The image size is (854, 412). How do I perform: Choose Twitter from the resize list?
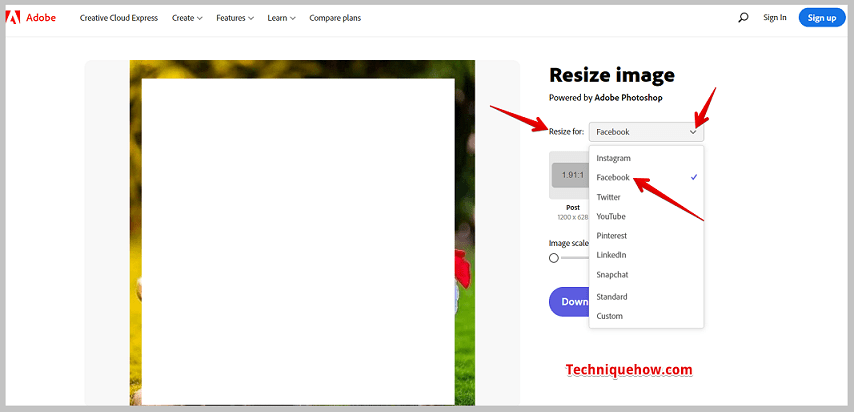646,197
